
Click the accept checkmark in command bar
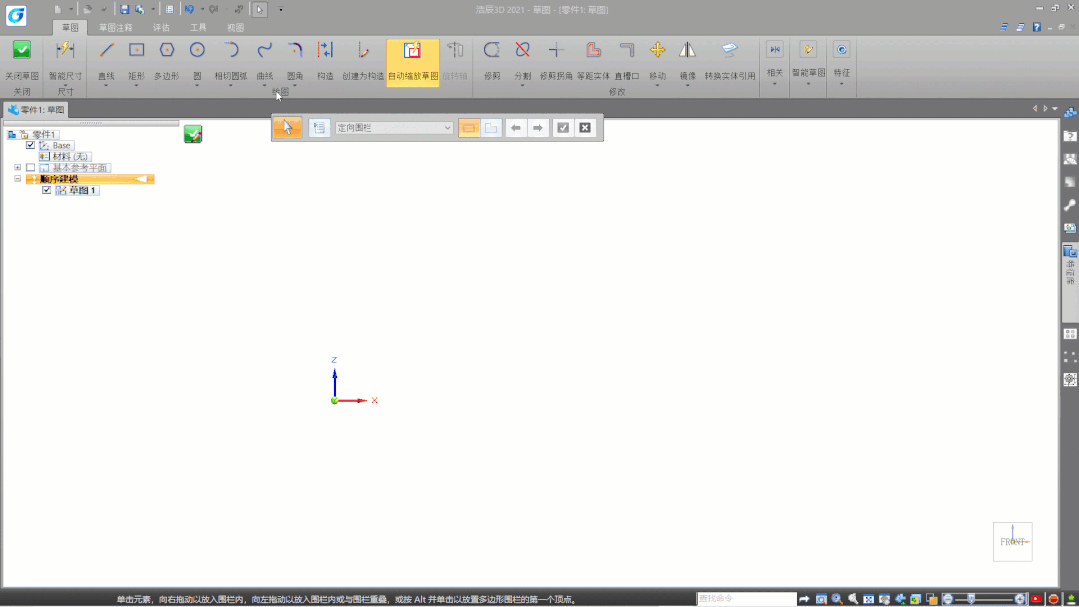point(563,128)
